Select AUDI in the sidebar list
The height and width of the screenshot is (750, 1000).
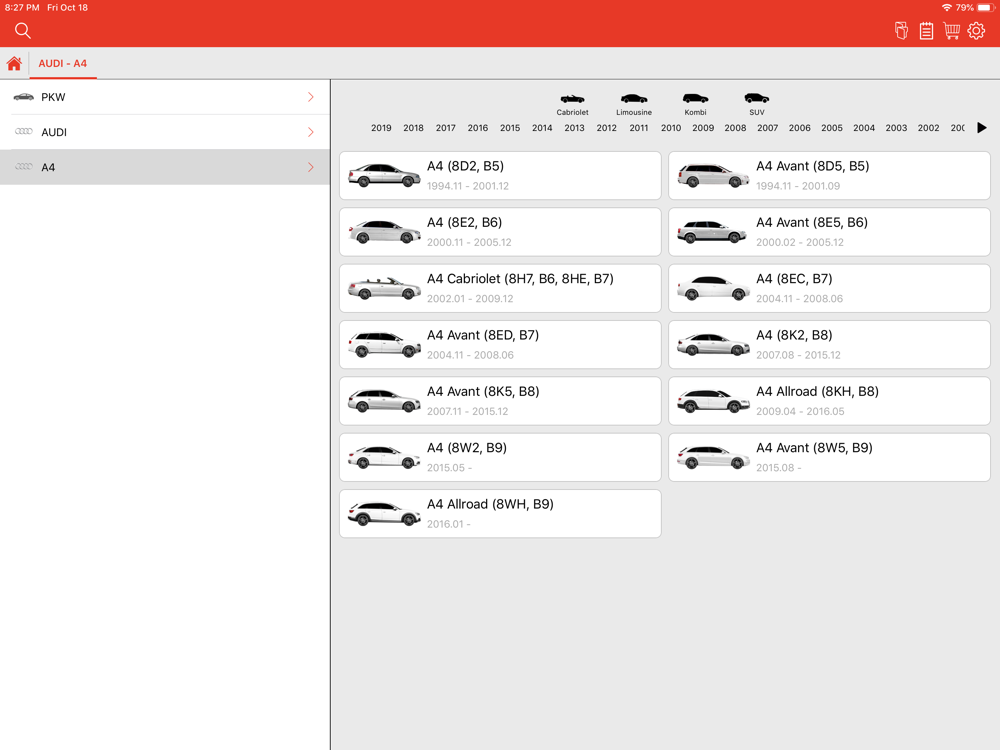point(165,132)
